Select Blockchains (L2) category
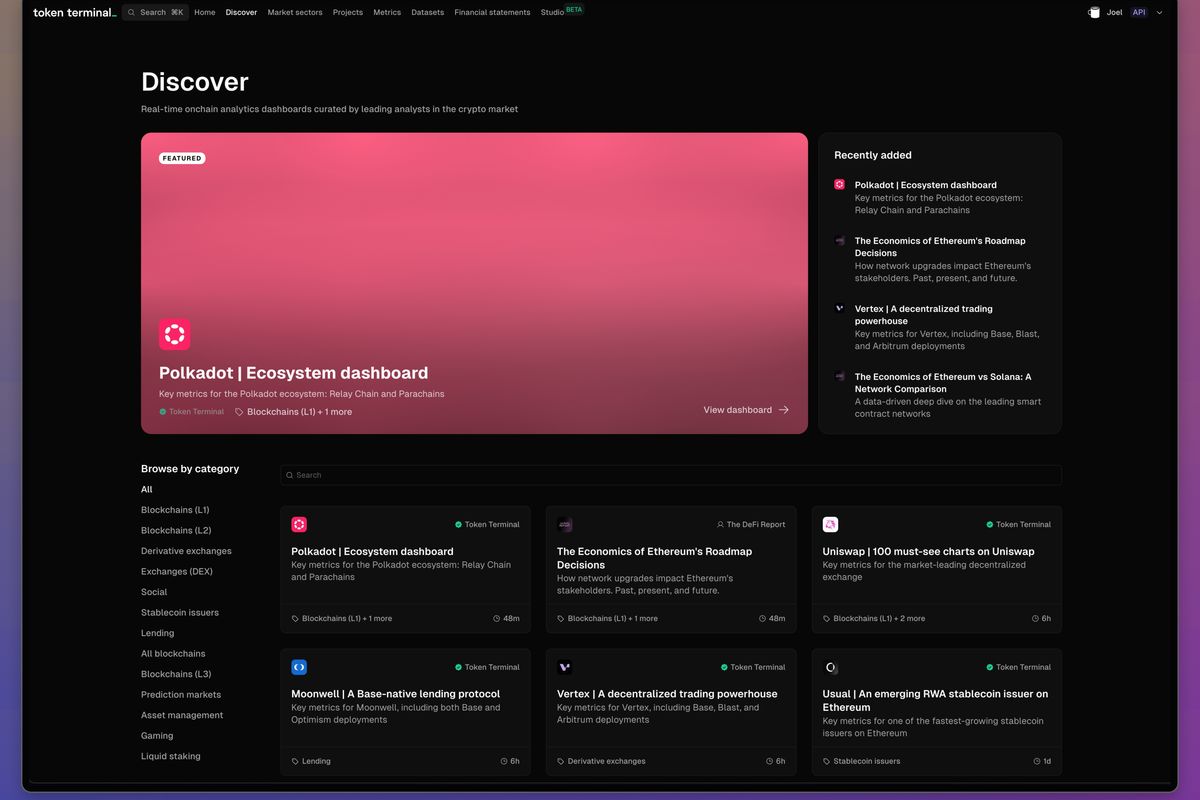This screenshot has height=800, width=1200. [x=176, y=531]
